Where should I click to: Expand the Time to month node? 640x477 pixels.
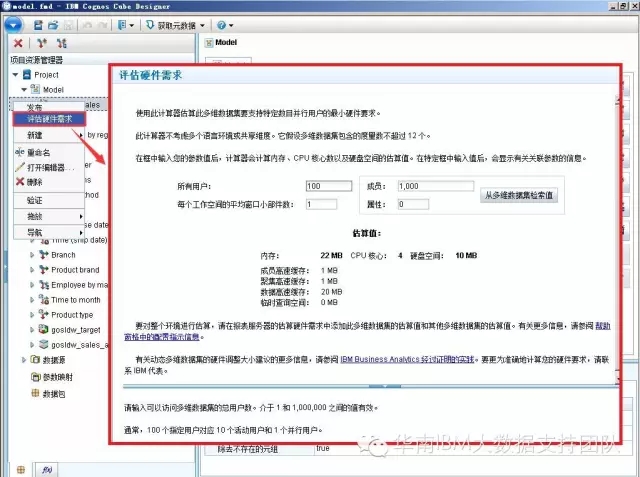(32, 300)
